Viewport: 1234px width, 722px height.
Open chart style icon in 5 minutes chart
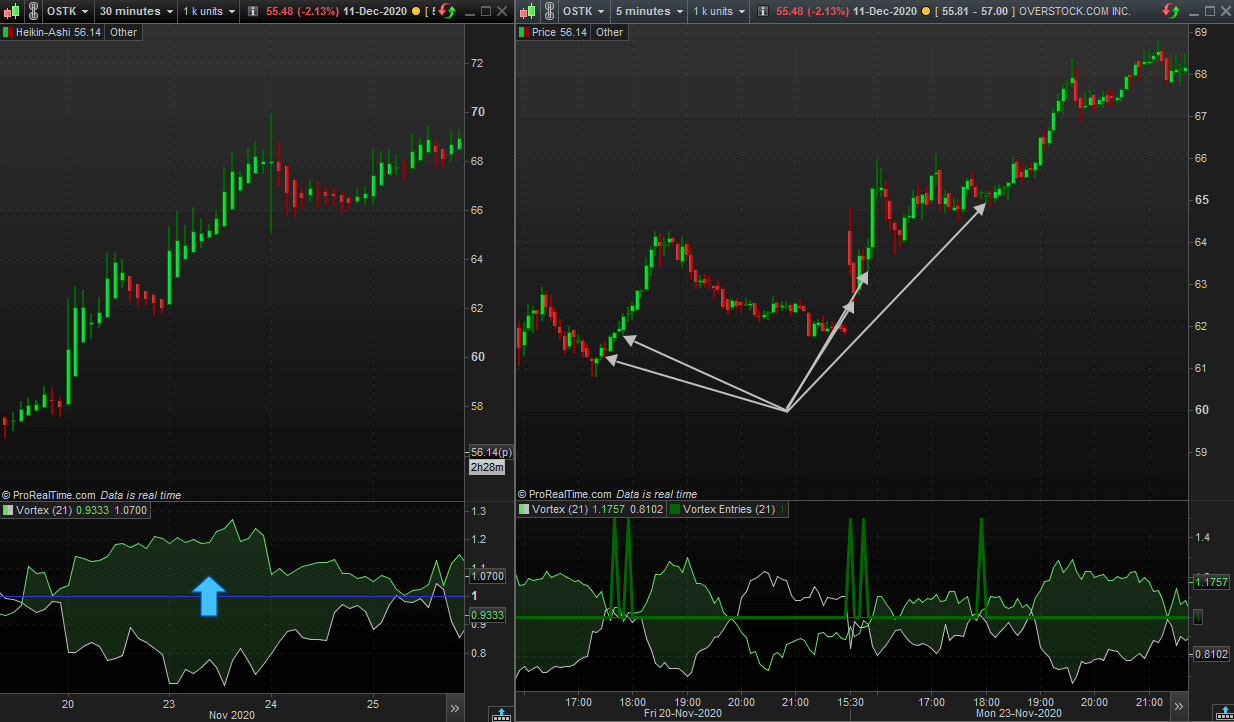[526, 11]
